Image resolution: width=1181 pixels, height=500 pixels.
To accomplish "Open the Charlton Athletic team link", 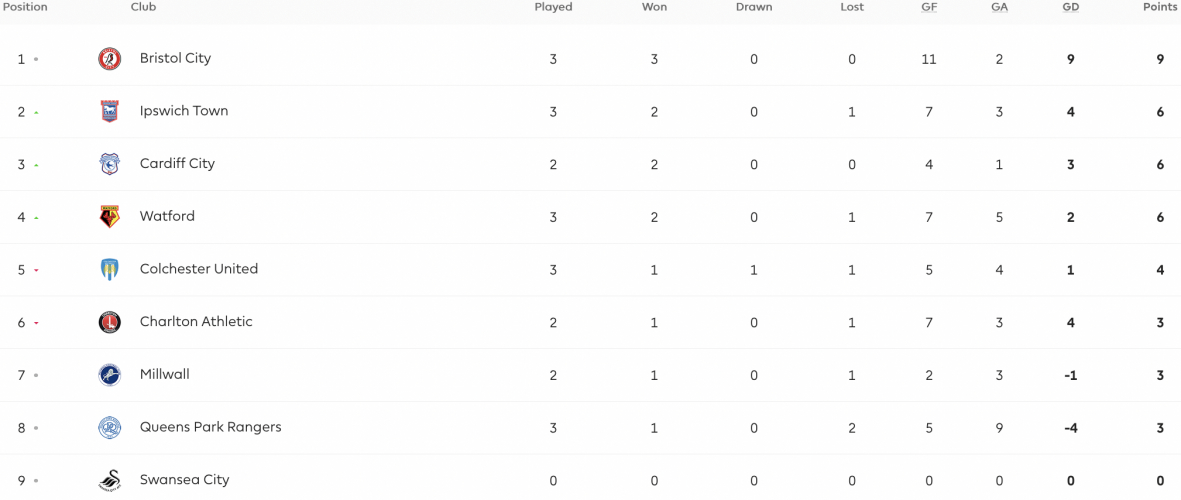I will point(197,322).
